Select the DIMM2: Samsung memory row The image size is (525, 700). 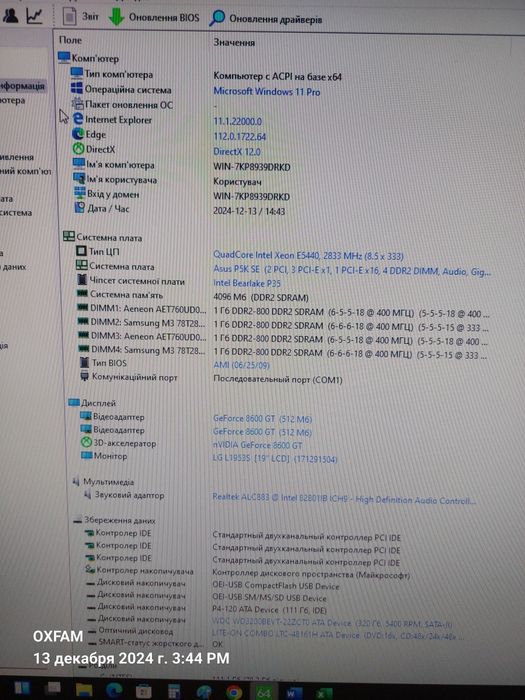point(283,325)
